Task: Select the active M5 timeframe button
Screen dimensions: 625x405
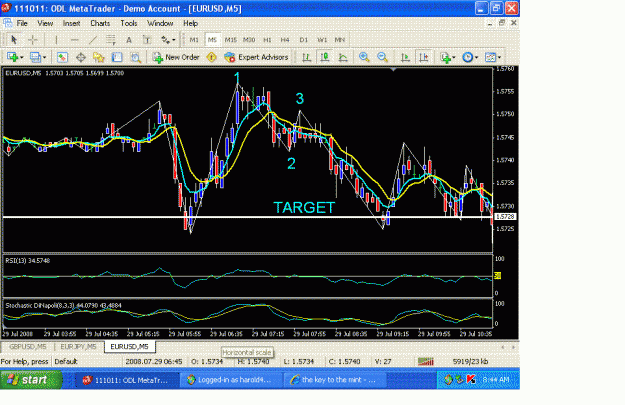Action: [x=212, y=40]
